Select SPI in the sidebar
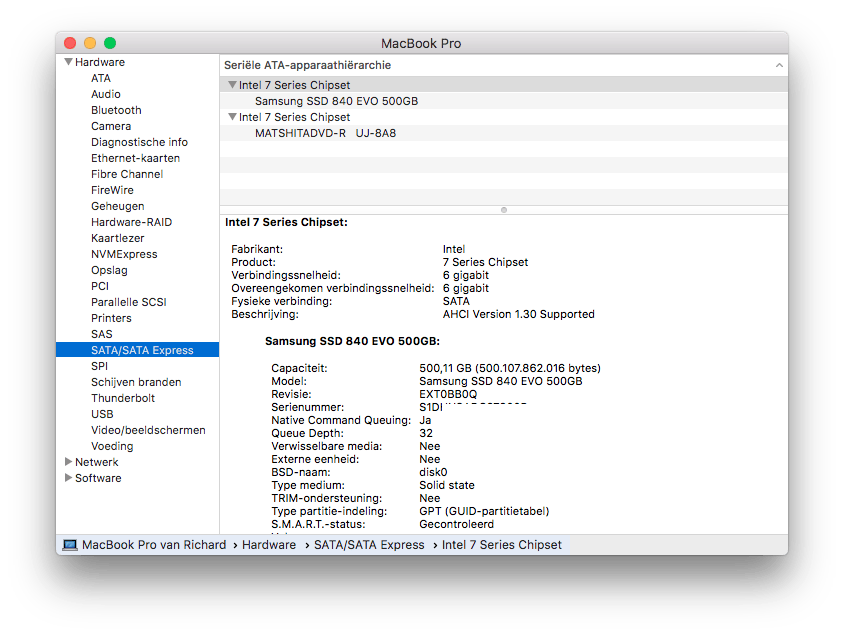The height and width of the screenshot is (635, 844). (99, 366)
